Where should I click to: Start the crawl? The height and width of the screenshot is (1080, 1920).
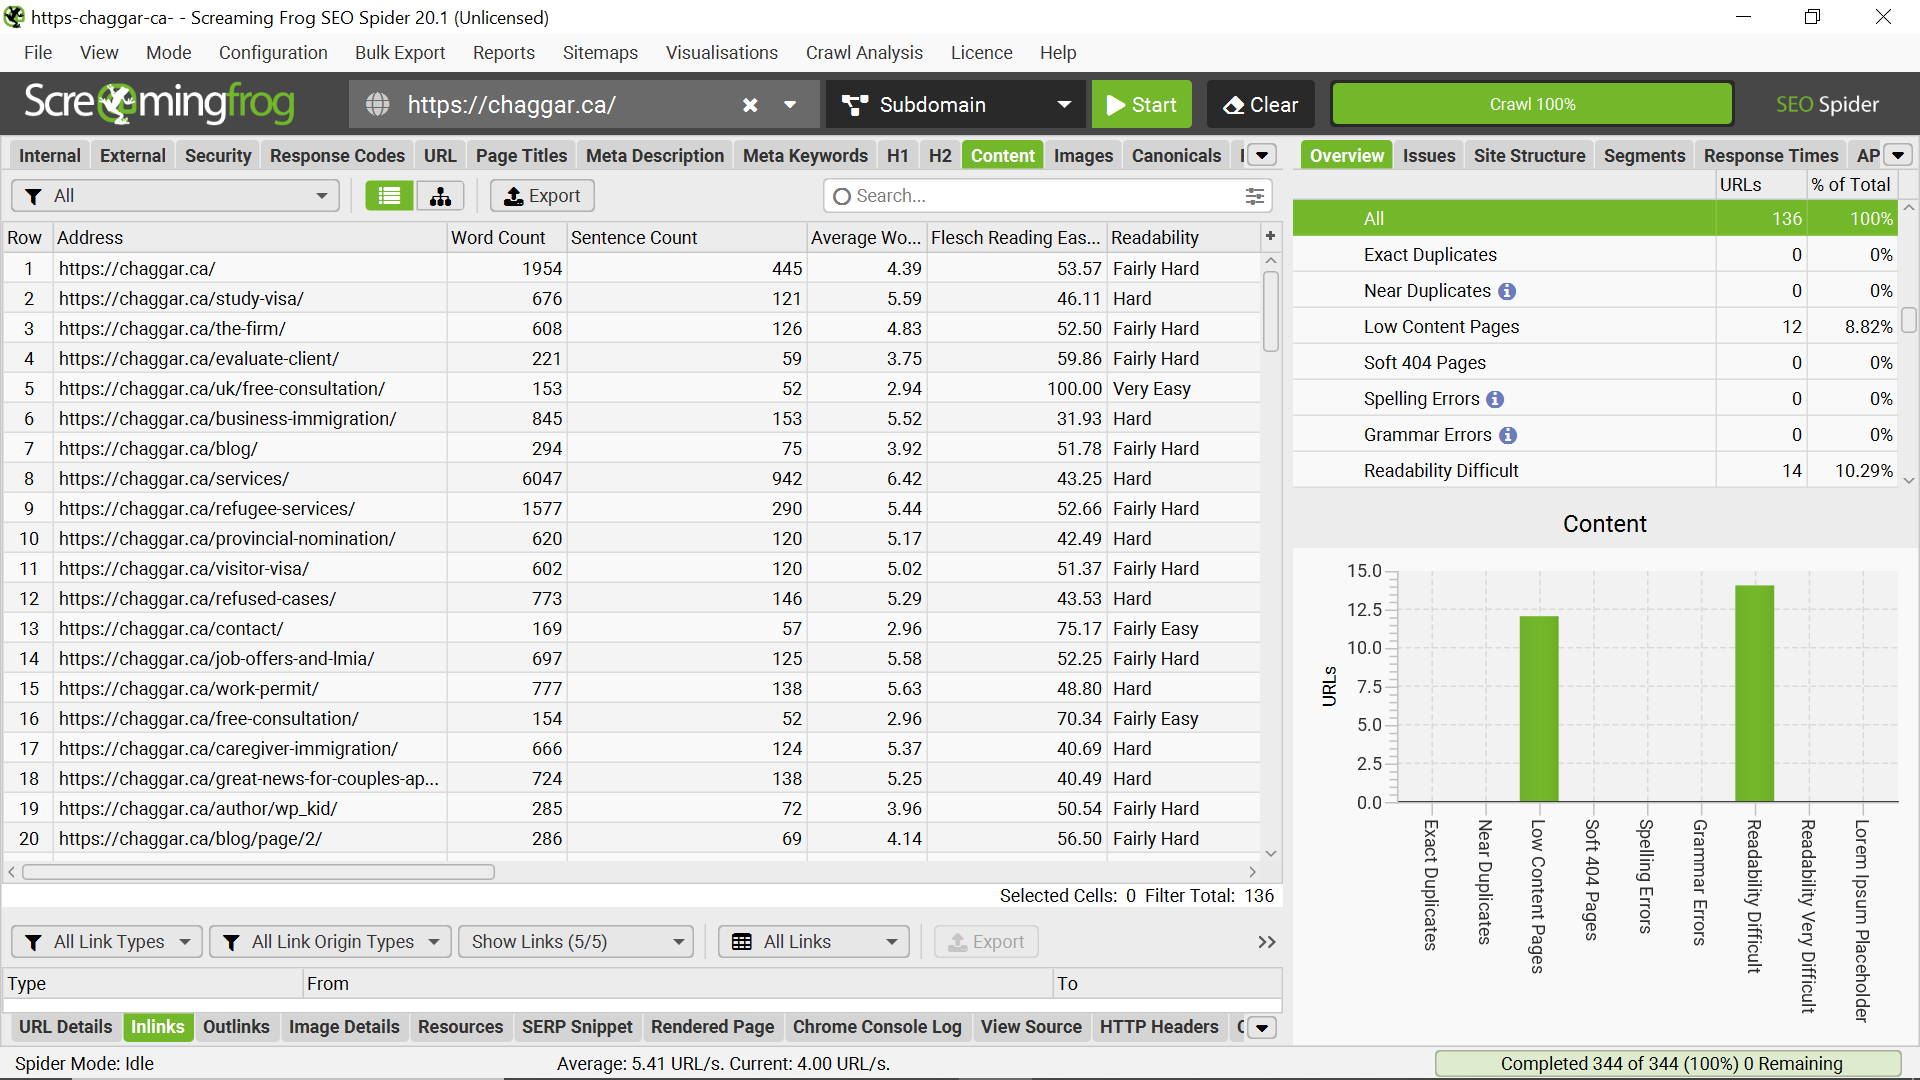click(1141, 105)
